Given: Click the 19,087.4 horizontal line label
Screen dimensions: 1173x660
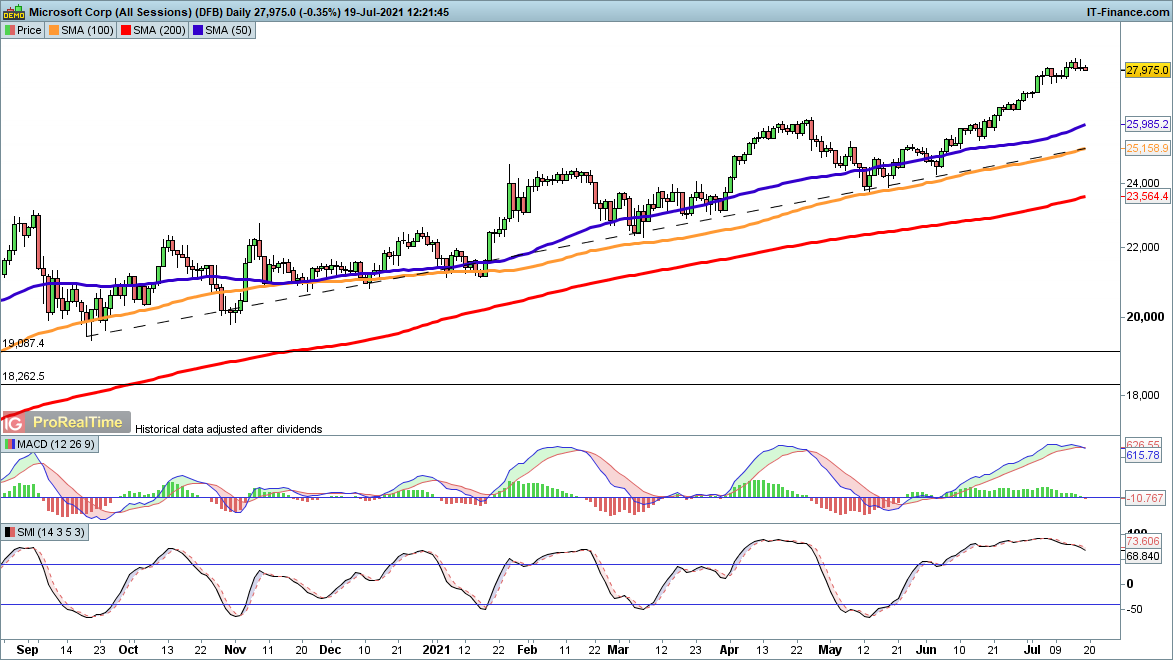Looking at the screenshot, I should pos(23,343).
